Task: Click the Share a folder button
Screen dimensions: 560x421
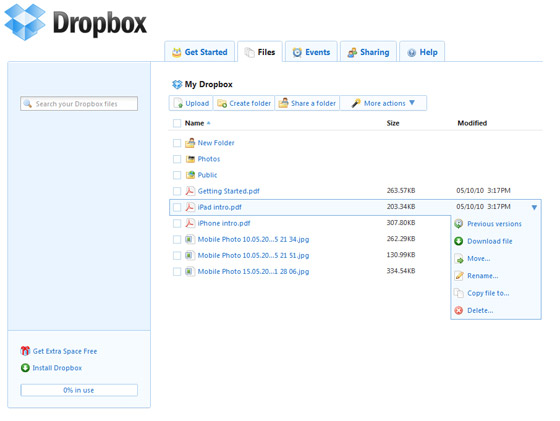Action: click(x=307, y=103)
